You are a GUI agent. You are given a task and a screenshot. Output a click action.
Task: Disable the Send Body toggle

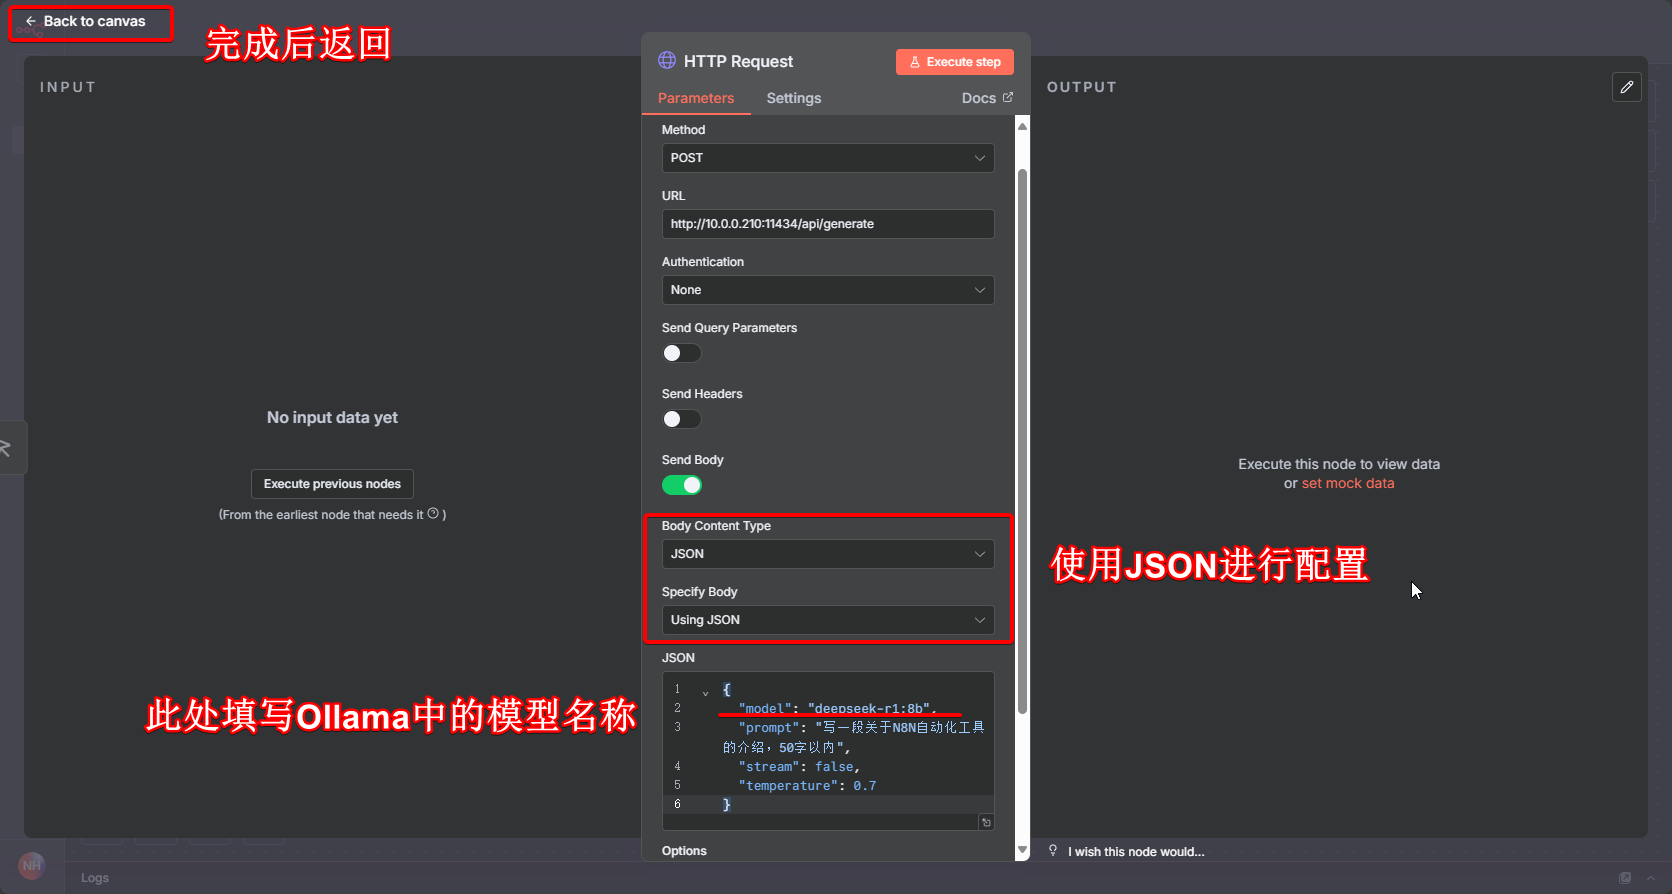(682, 485)
